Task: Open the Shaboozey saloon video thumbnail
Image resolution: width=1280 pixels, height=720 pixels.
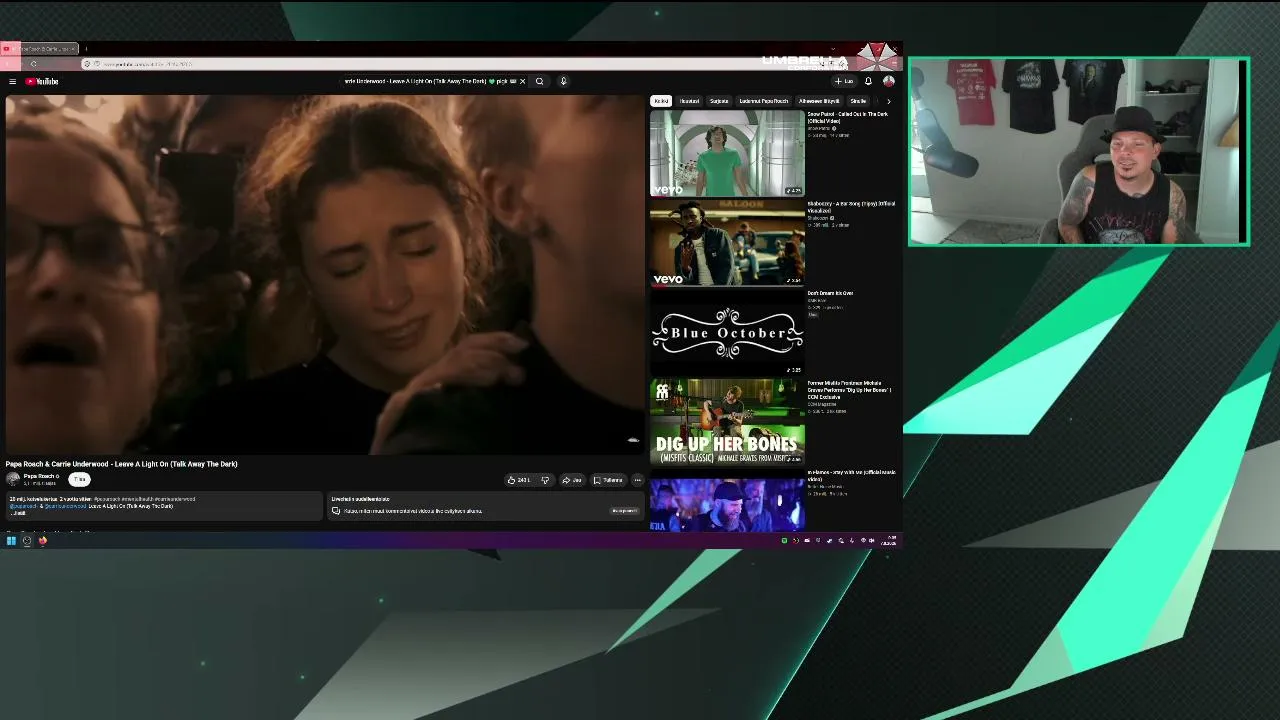Action: [727, 243]
